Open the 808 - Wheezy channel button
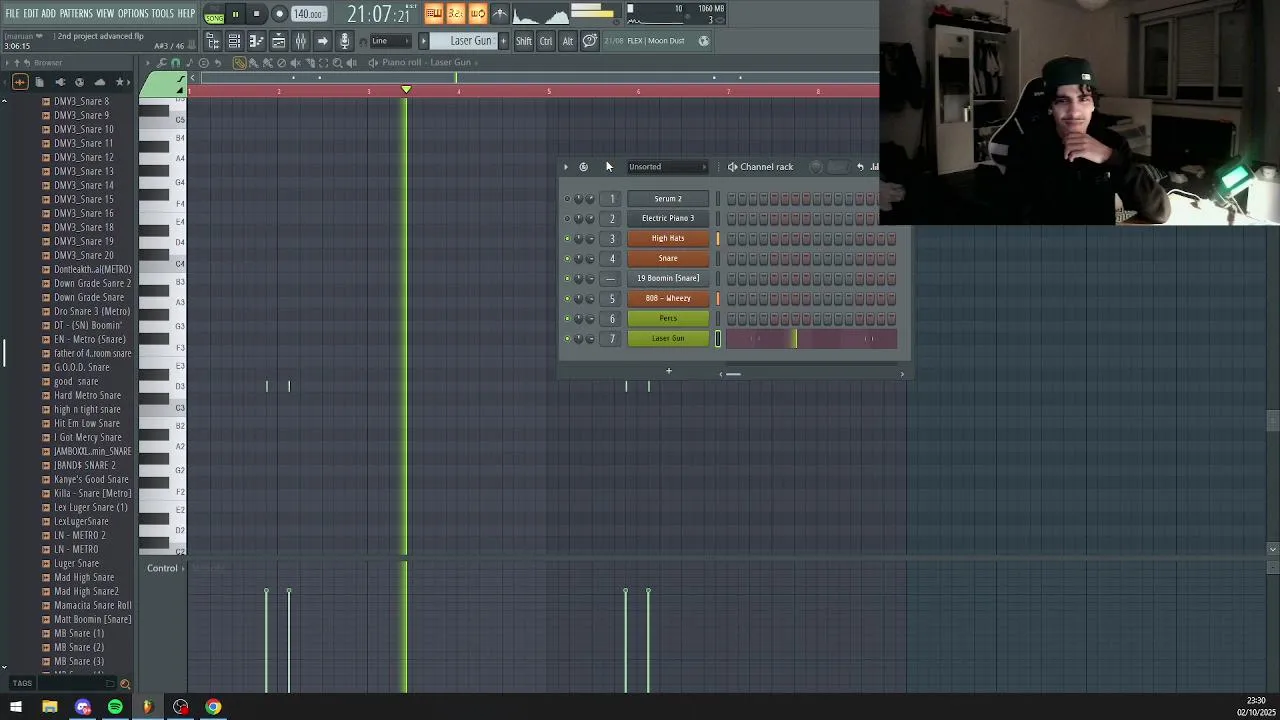 point(668,298)
